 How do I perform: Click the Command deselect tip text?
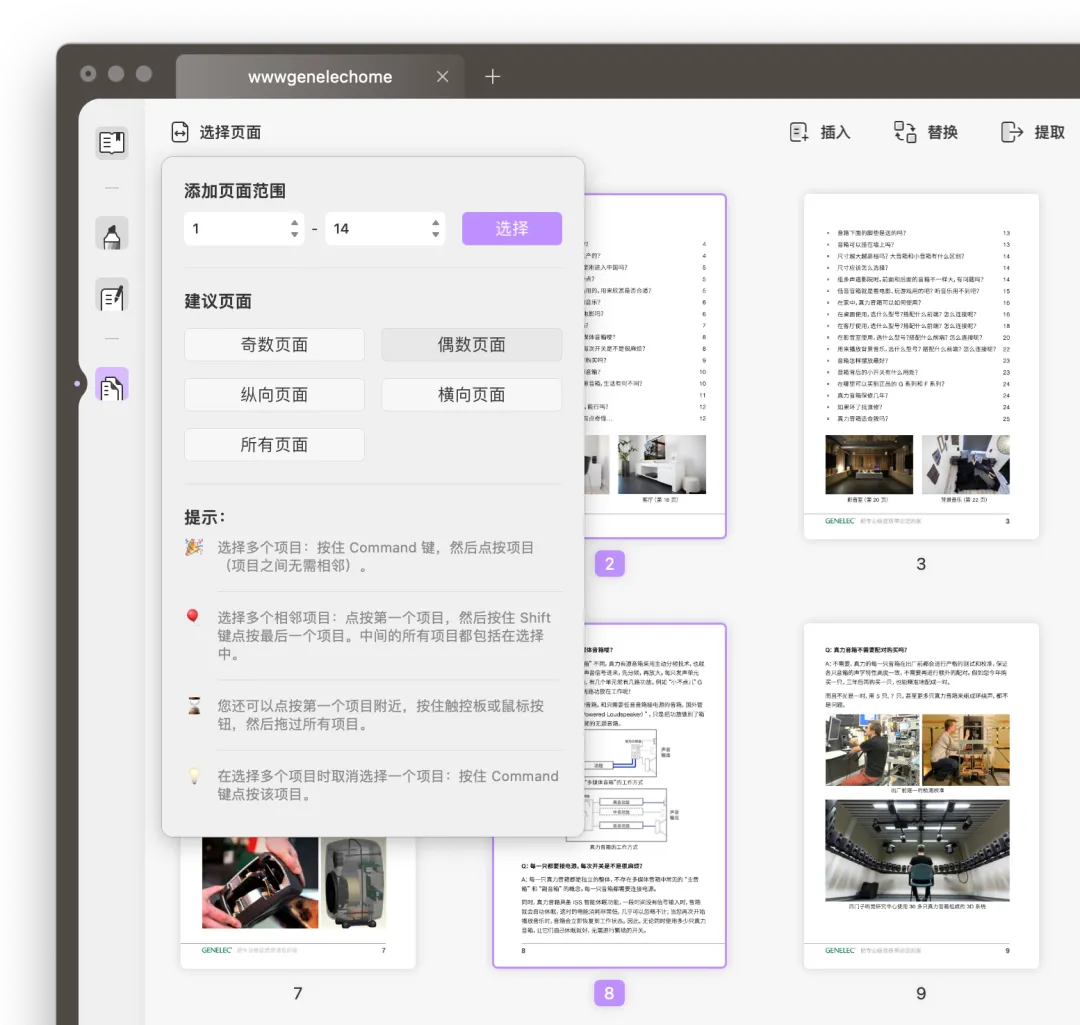click(x=388, y=785)
